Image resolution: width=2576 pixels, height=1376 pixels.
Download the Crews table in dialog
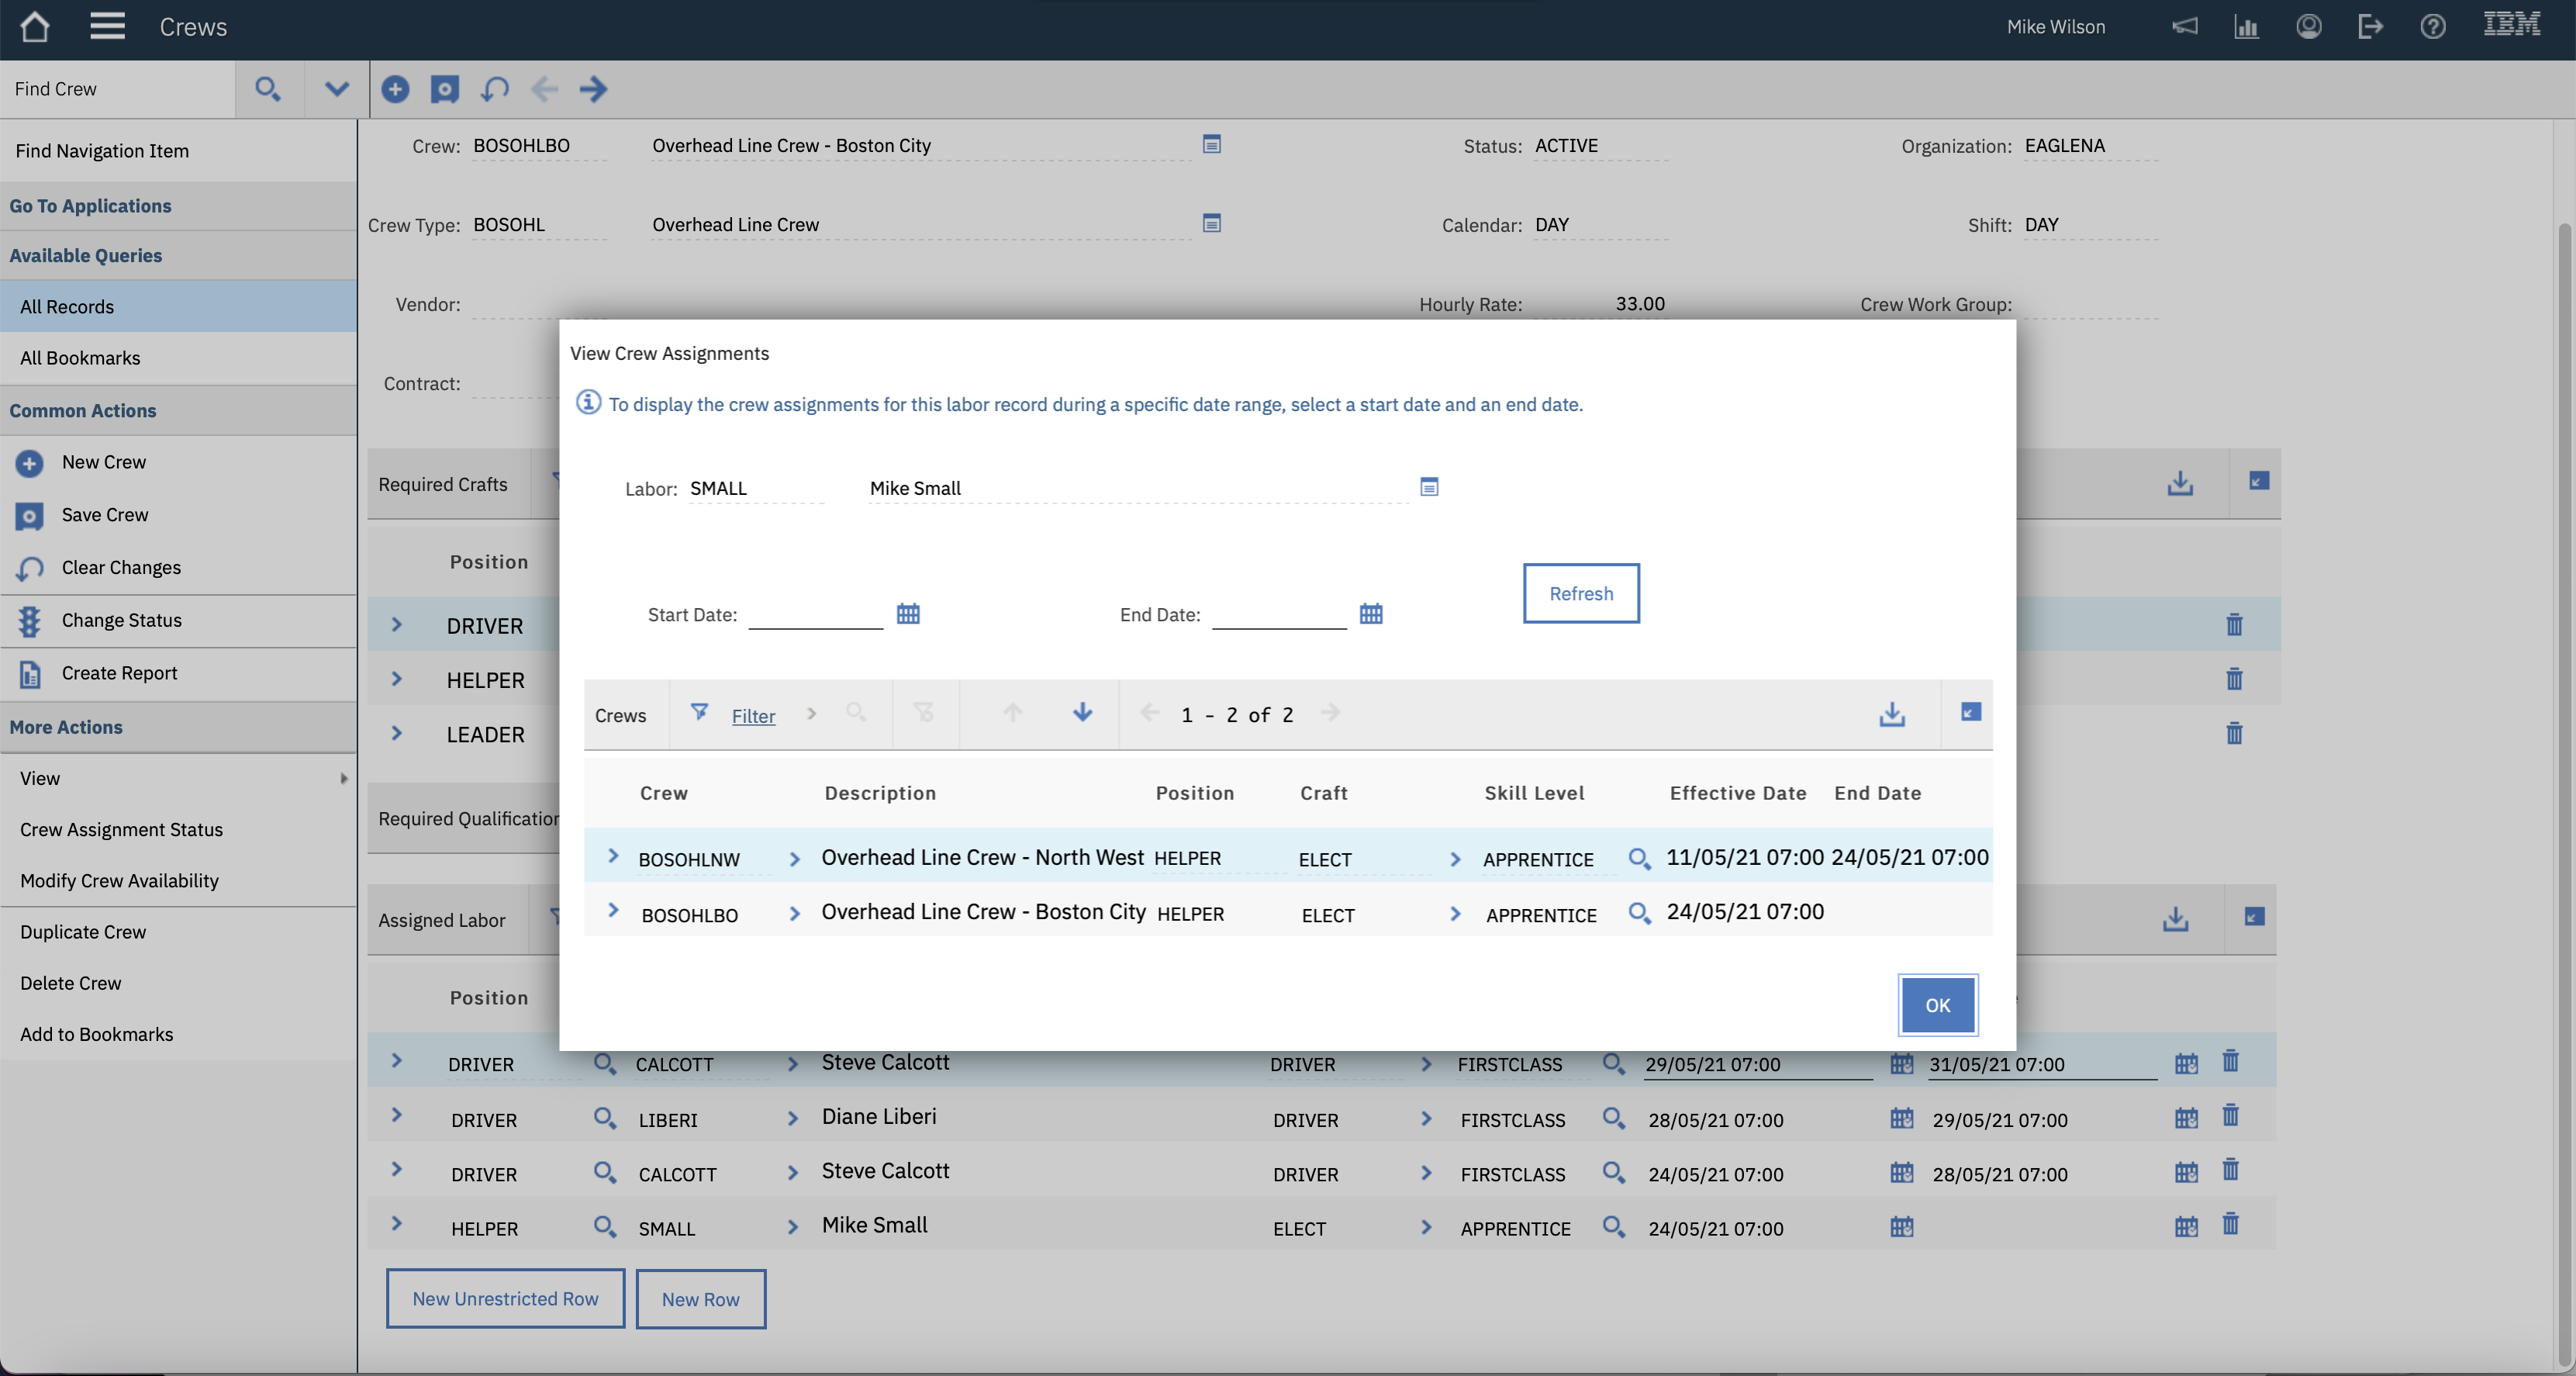(1891, 714)
